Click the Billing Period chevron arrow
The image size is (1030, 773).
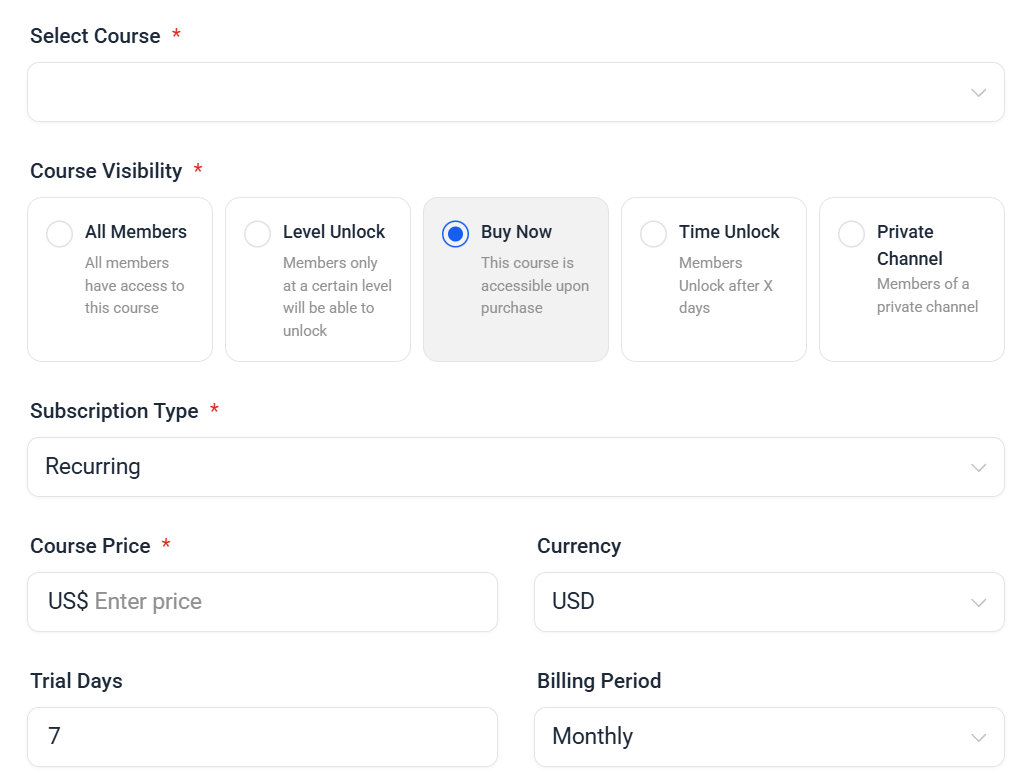click(x=978, y=737)
